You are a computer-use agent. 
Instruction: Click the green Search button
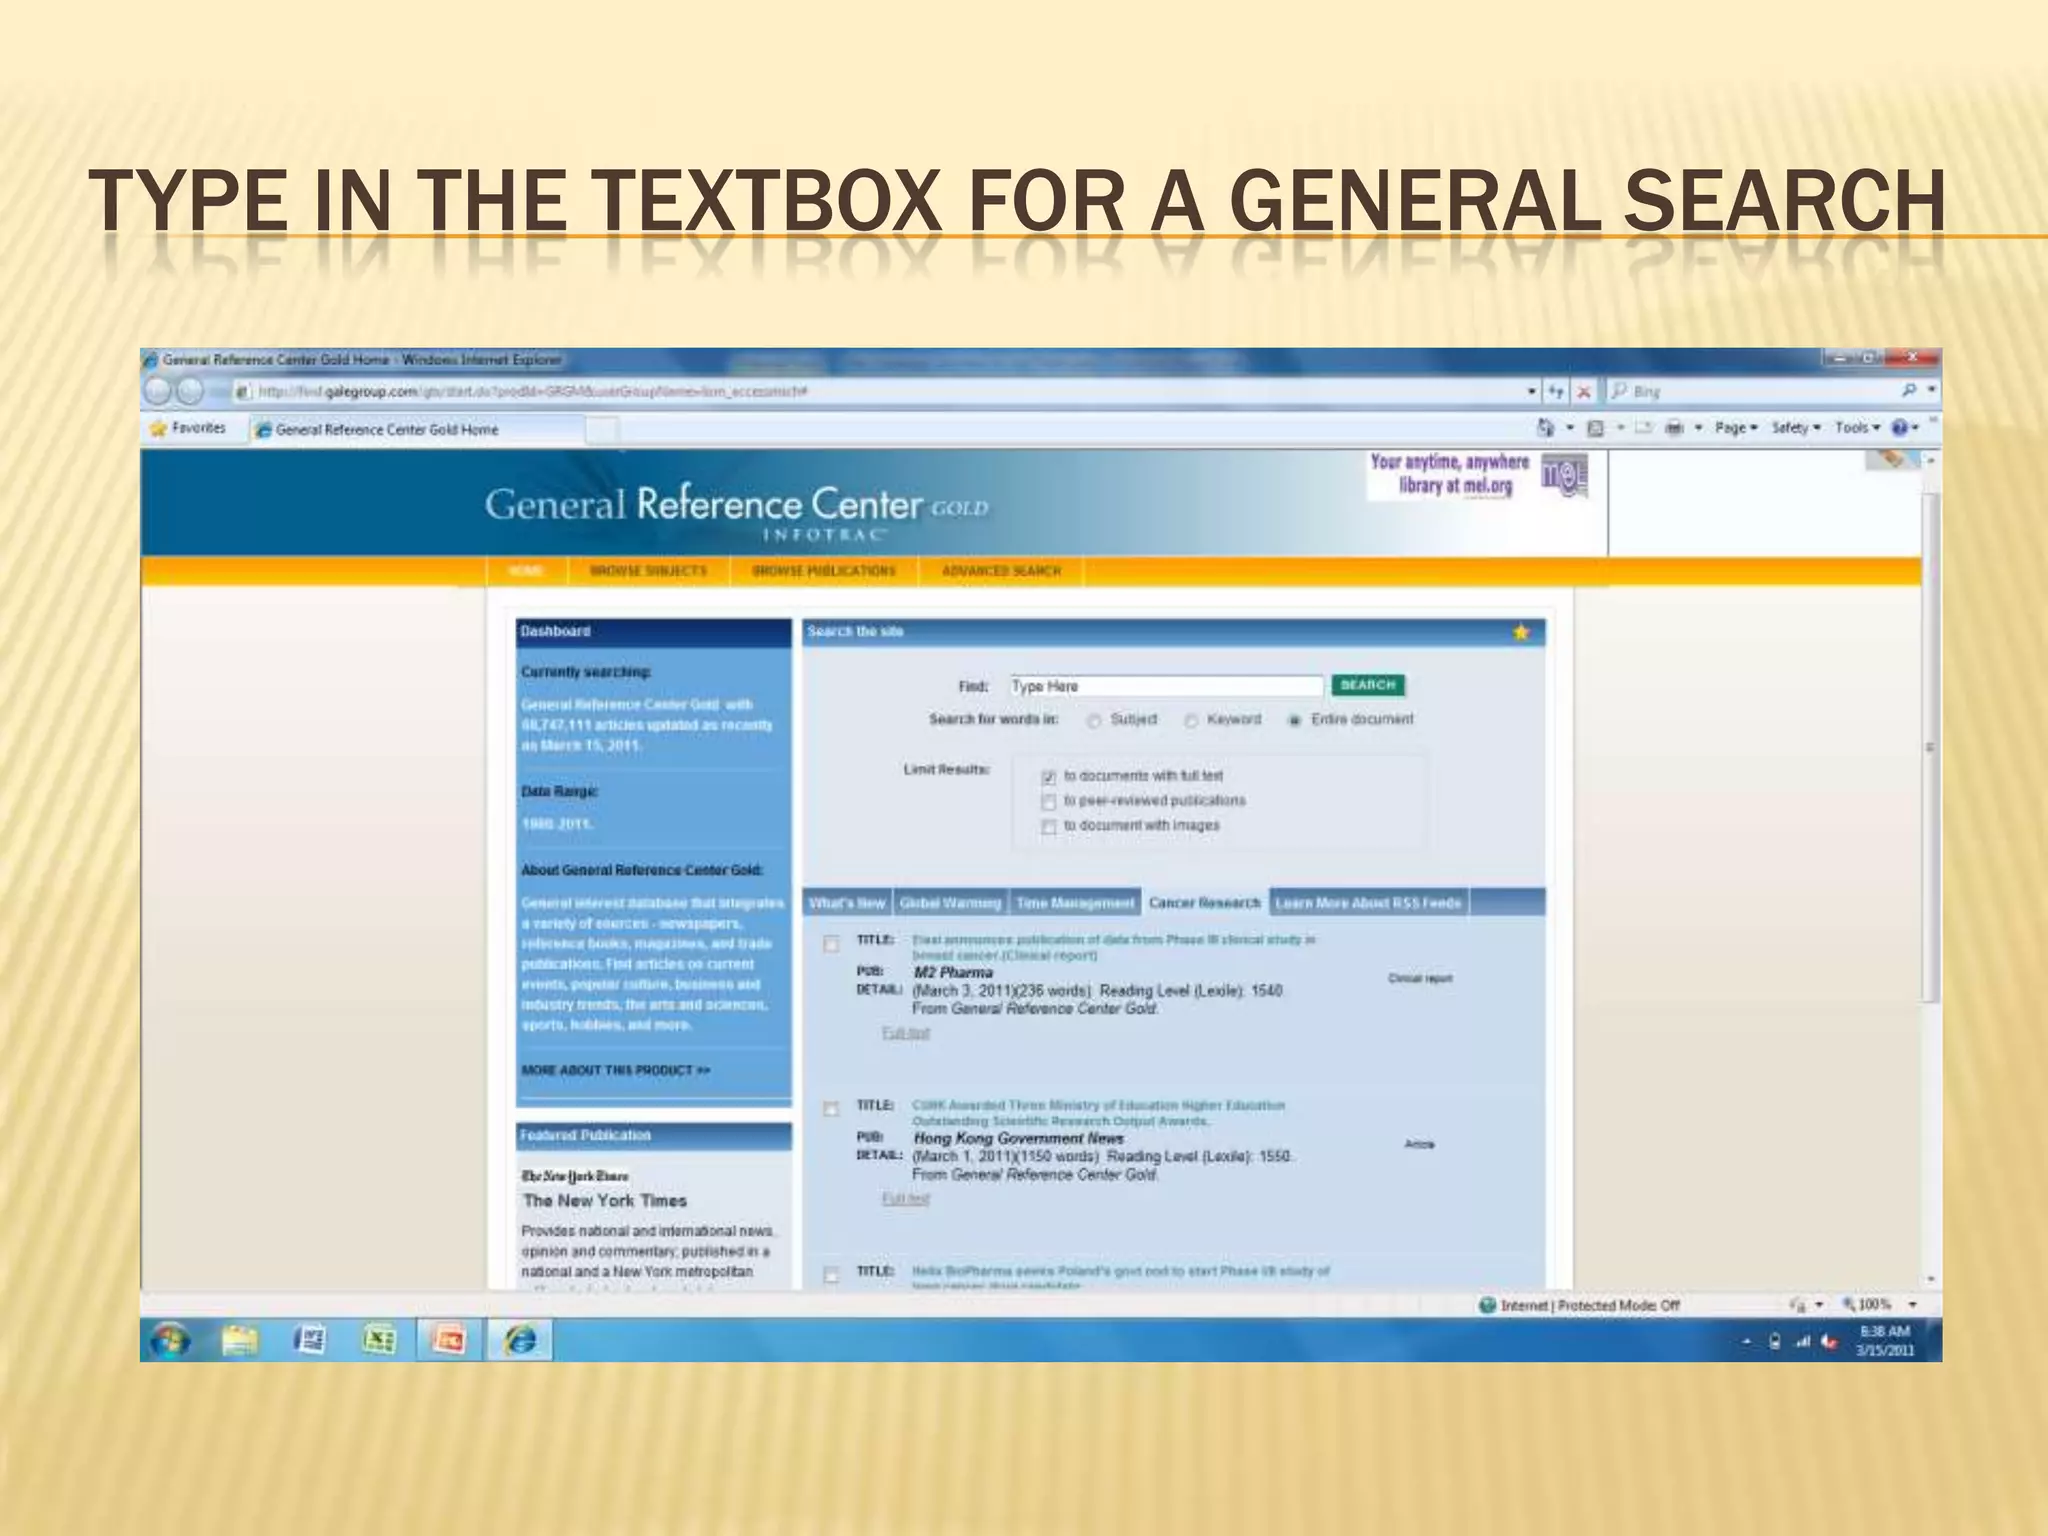1367,685
